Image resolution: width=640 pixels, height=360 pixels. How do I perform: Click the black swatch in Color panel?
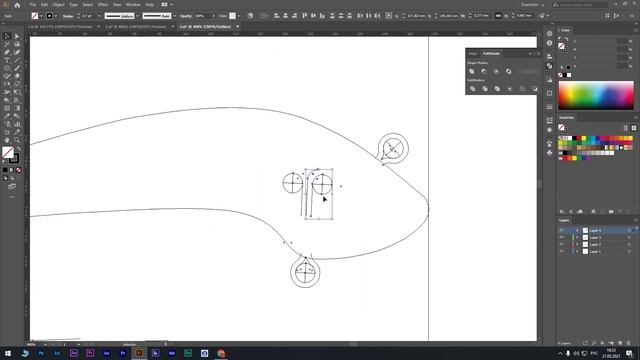coord(564,75)
